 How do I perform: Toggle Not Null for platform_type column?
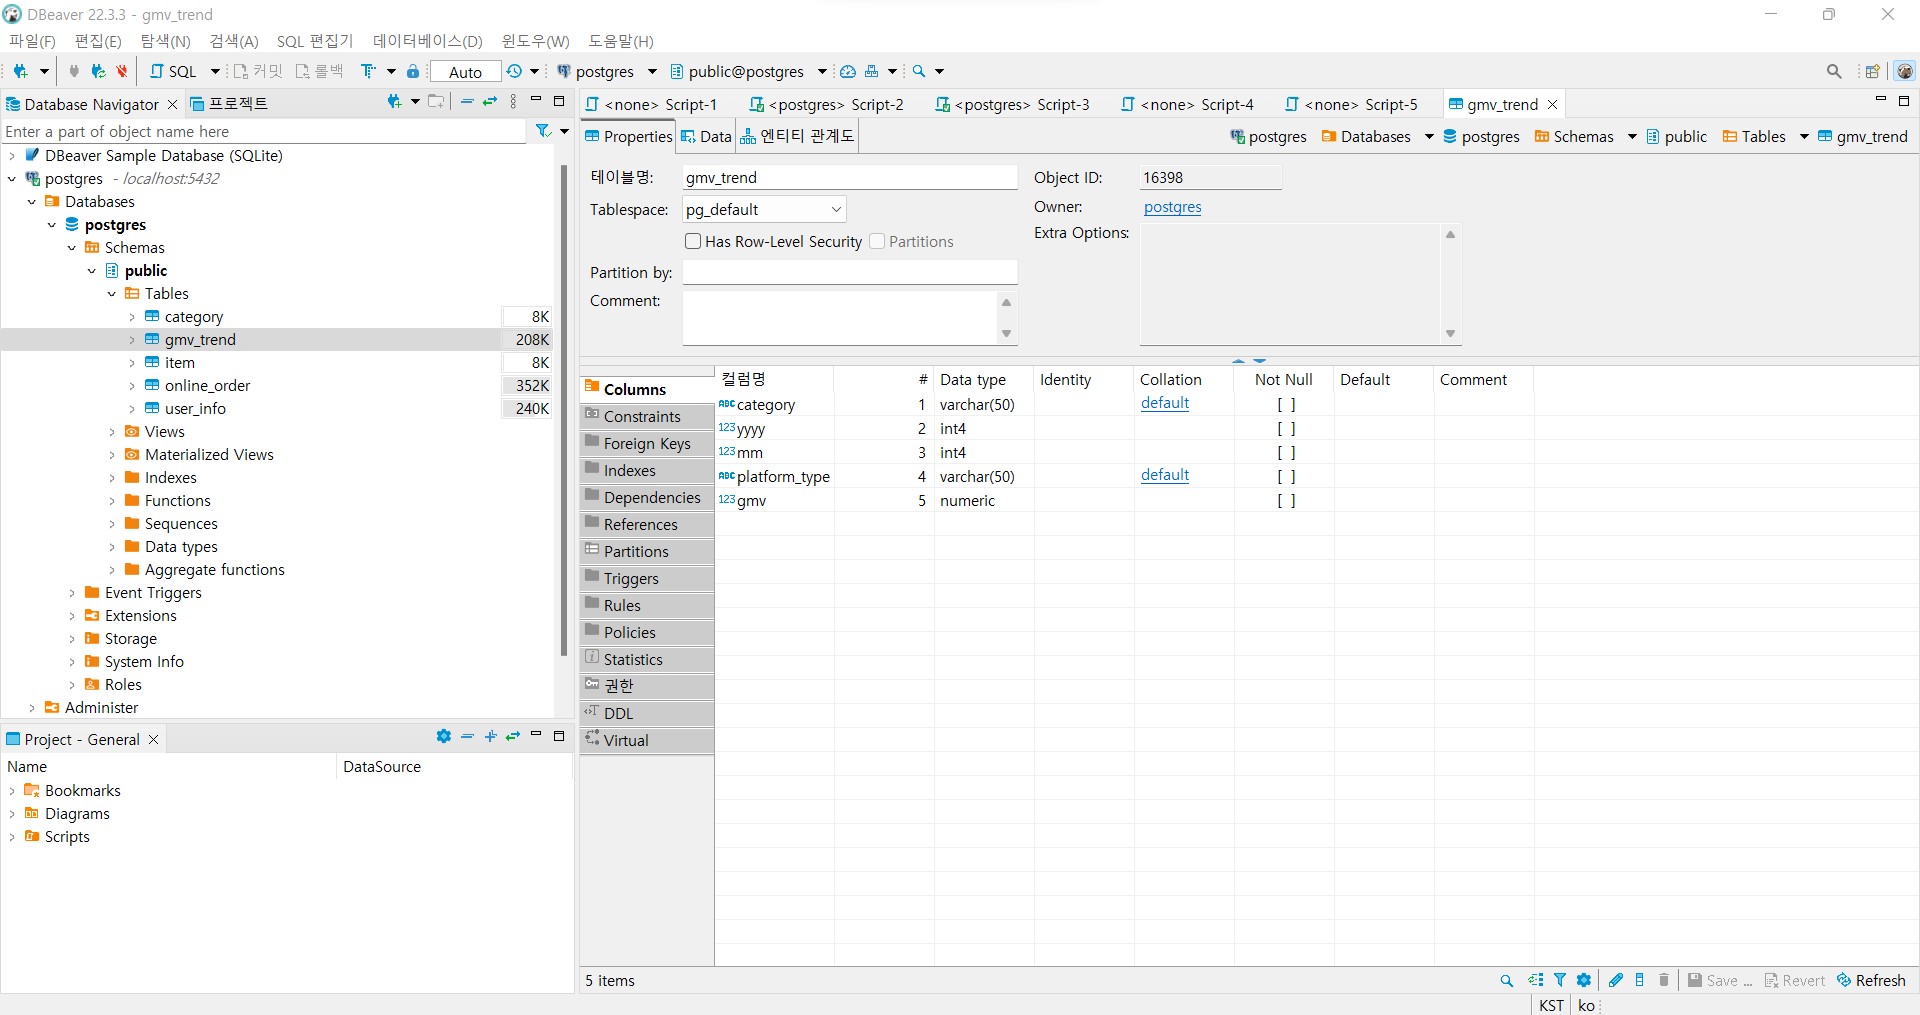point(1286,477)
